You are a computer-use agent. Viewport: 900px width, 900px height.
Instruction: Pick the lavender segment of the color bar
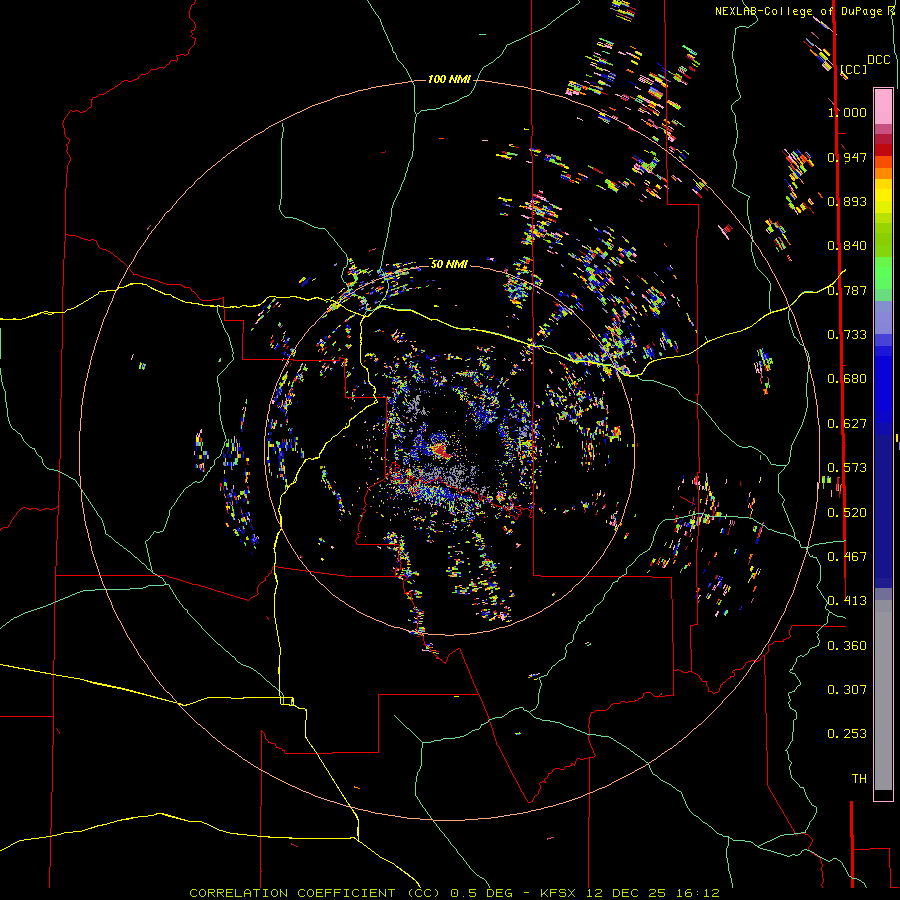click(x=883, y=317)
